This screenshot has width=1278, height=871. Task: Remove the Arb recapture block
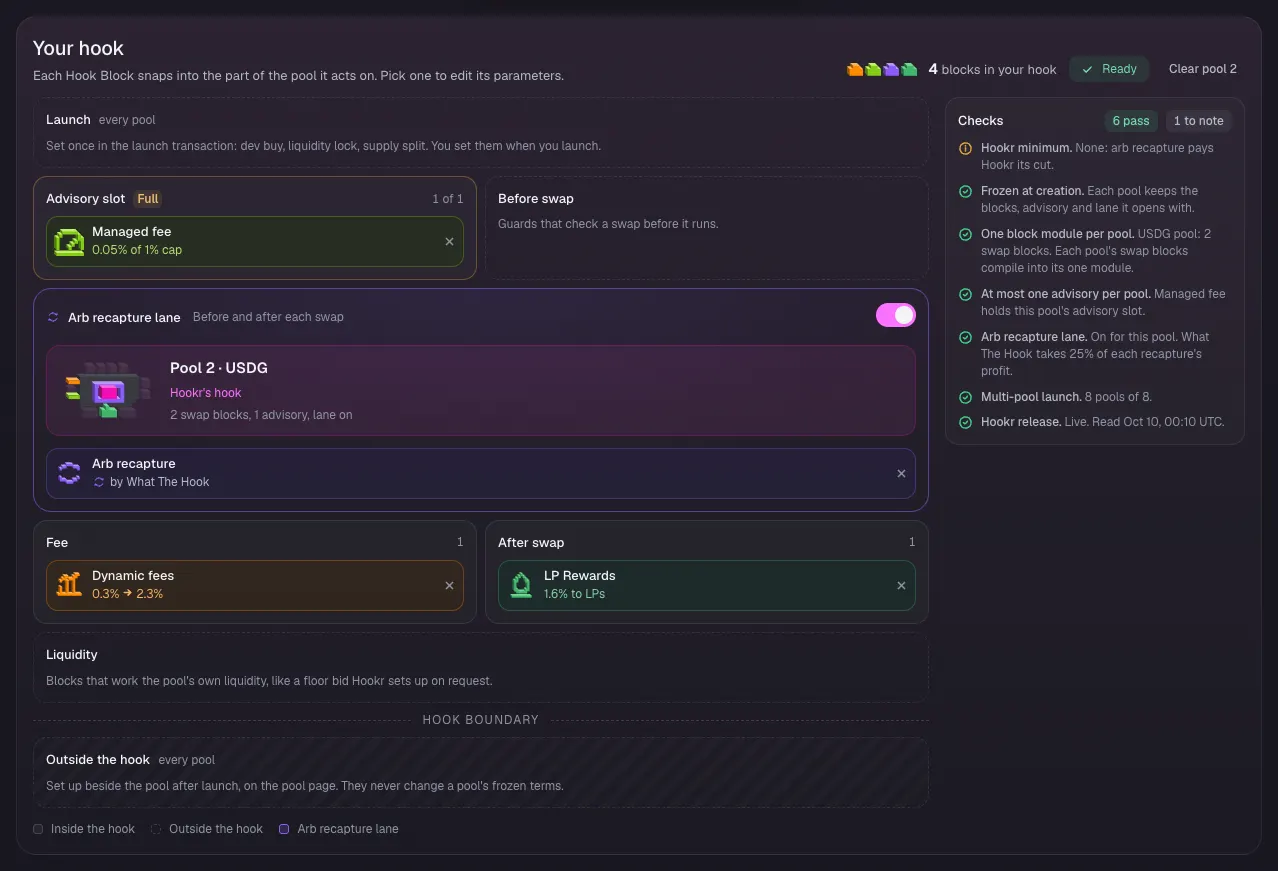click(x=901, y=474)
